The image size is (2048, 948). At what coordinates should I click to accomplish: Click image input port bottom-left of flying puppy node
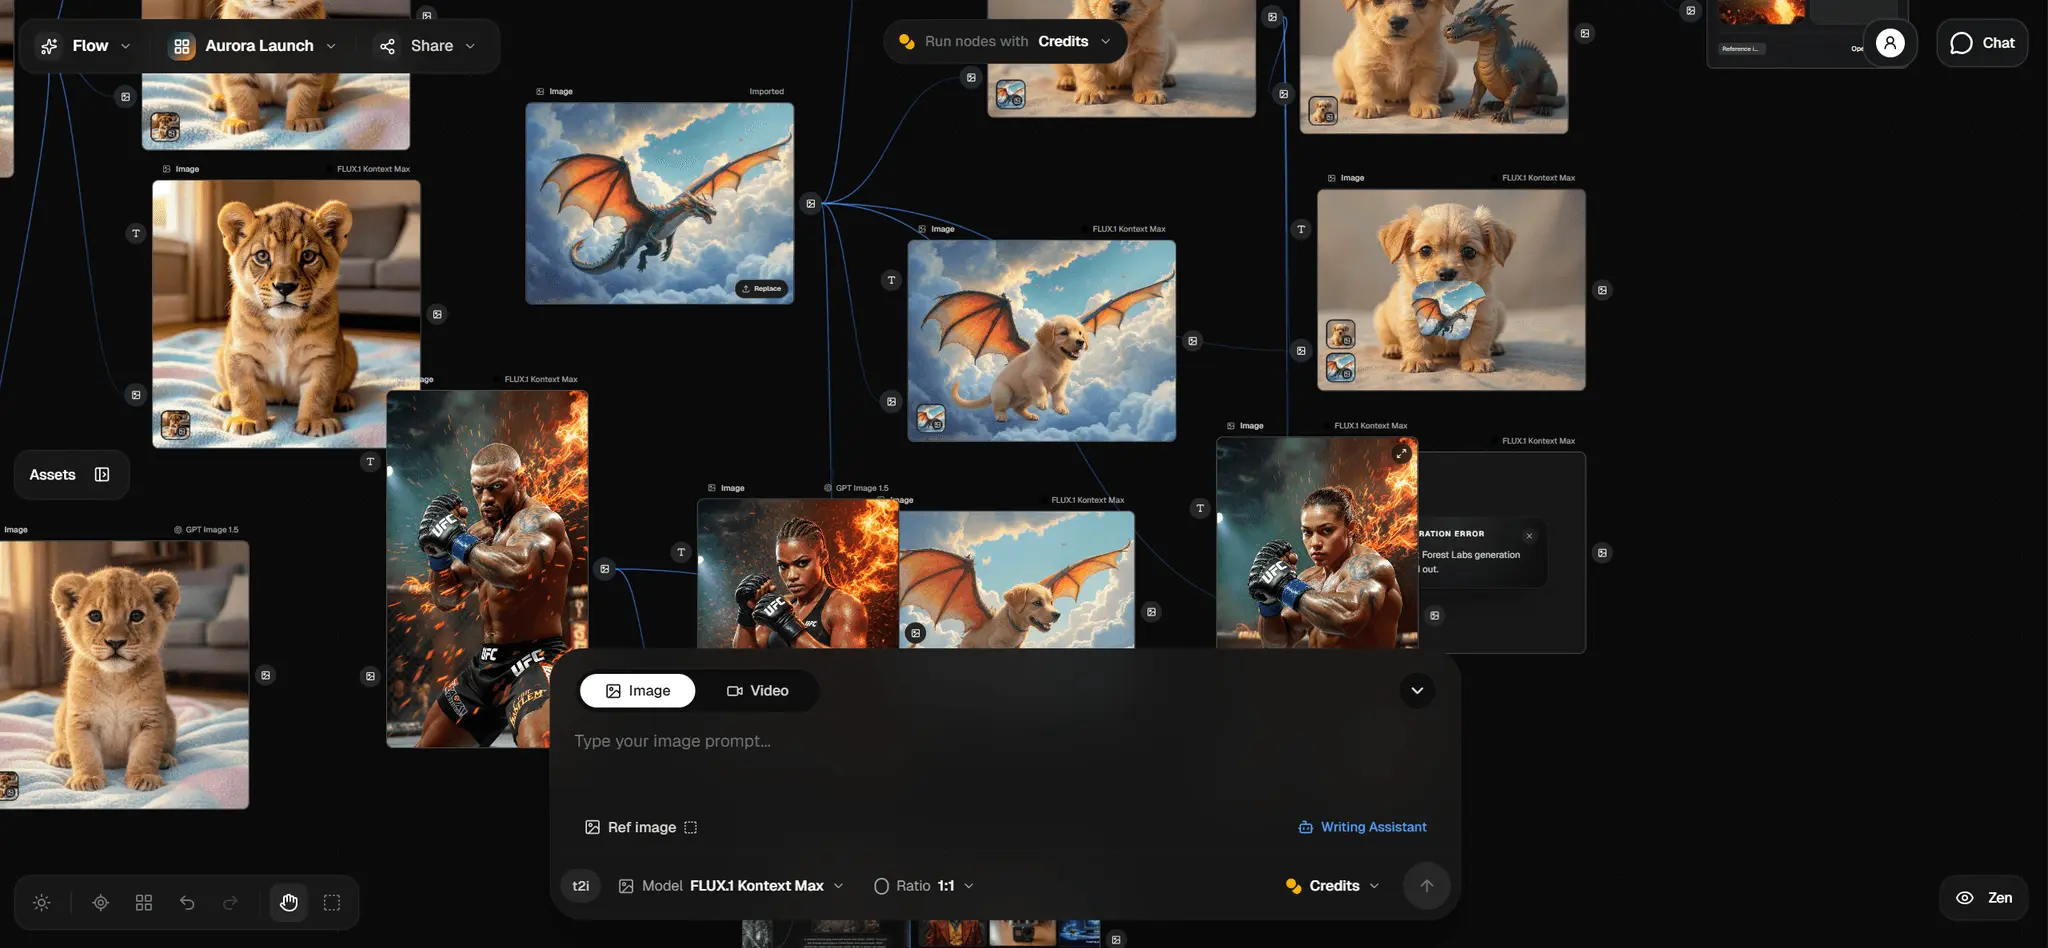click(x=891, y=401)
